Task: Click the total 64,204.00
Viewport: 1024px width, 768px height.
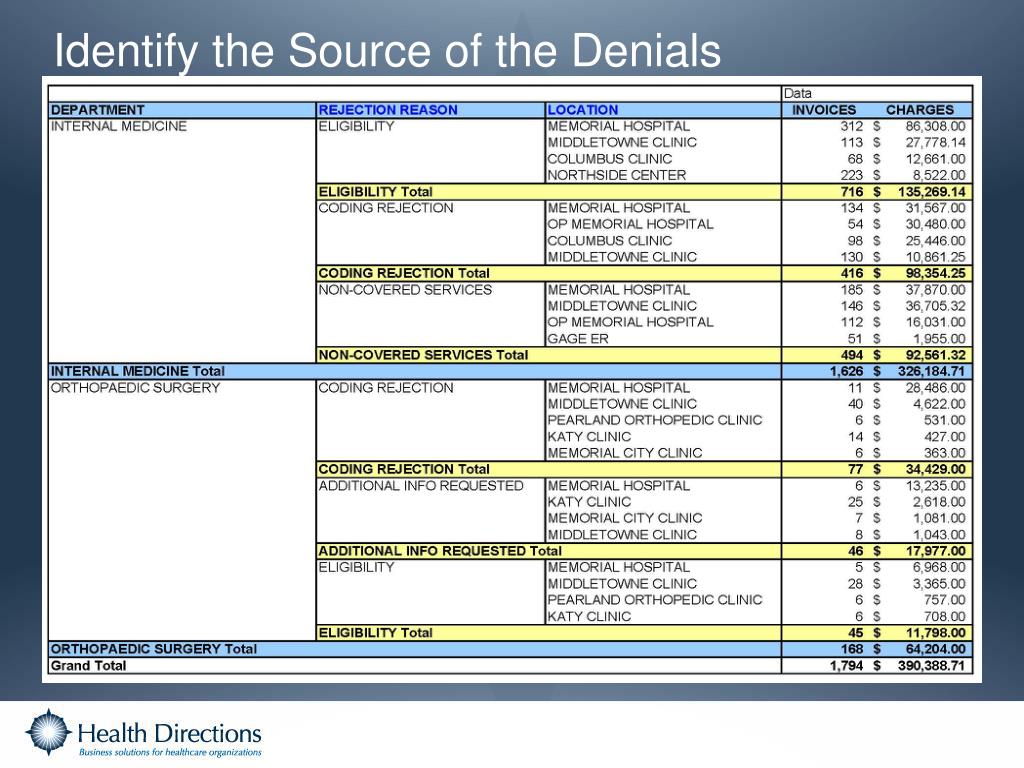Action: click(x=935, y=648)
